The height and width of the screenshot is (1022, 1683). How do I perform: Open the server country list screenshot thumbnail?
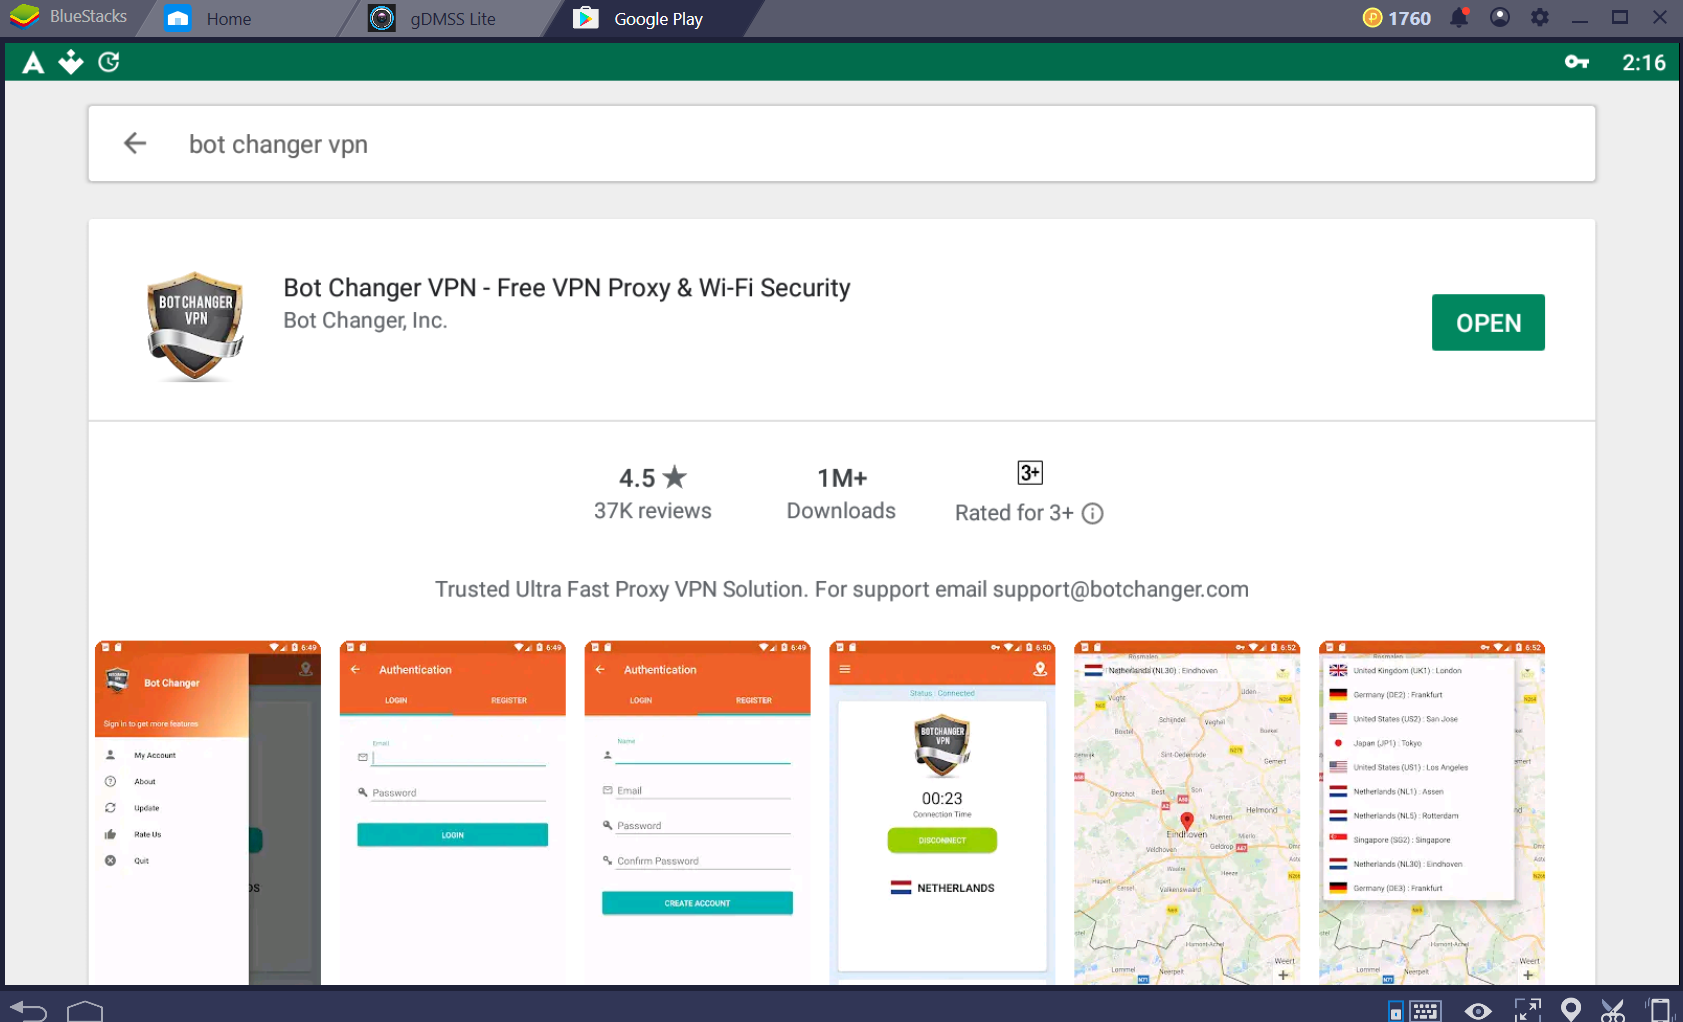(x=1432, y=813)
